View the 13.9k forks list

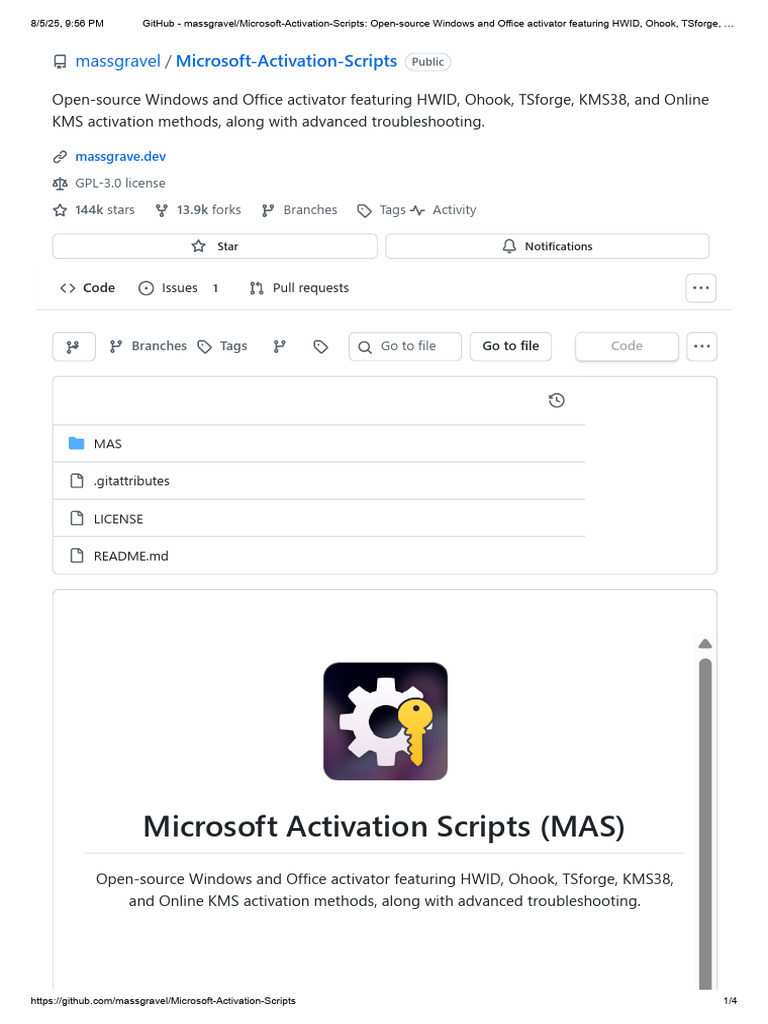(209, 210)
